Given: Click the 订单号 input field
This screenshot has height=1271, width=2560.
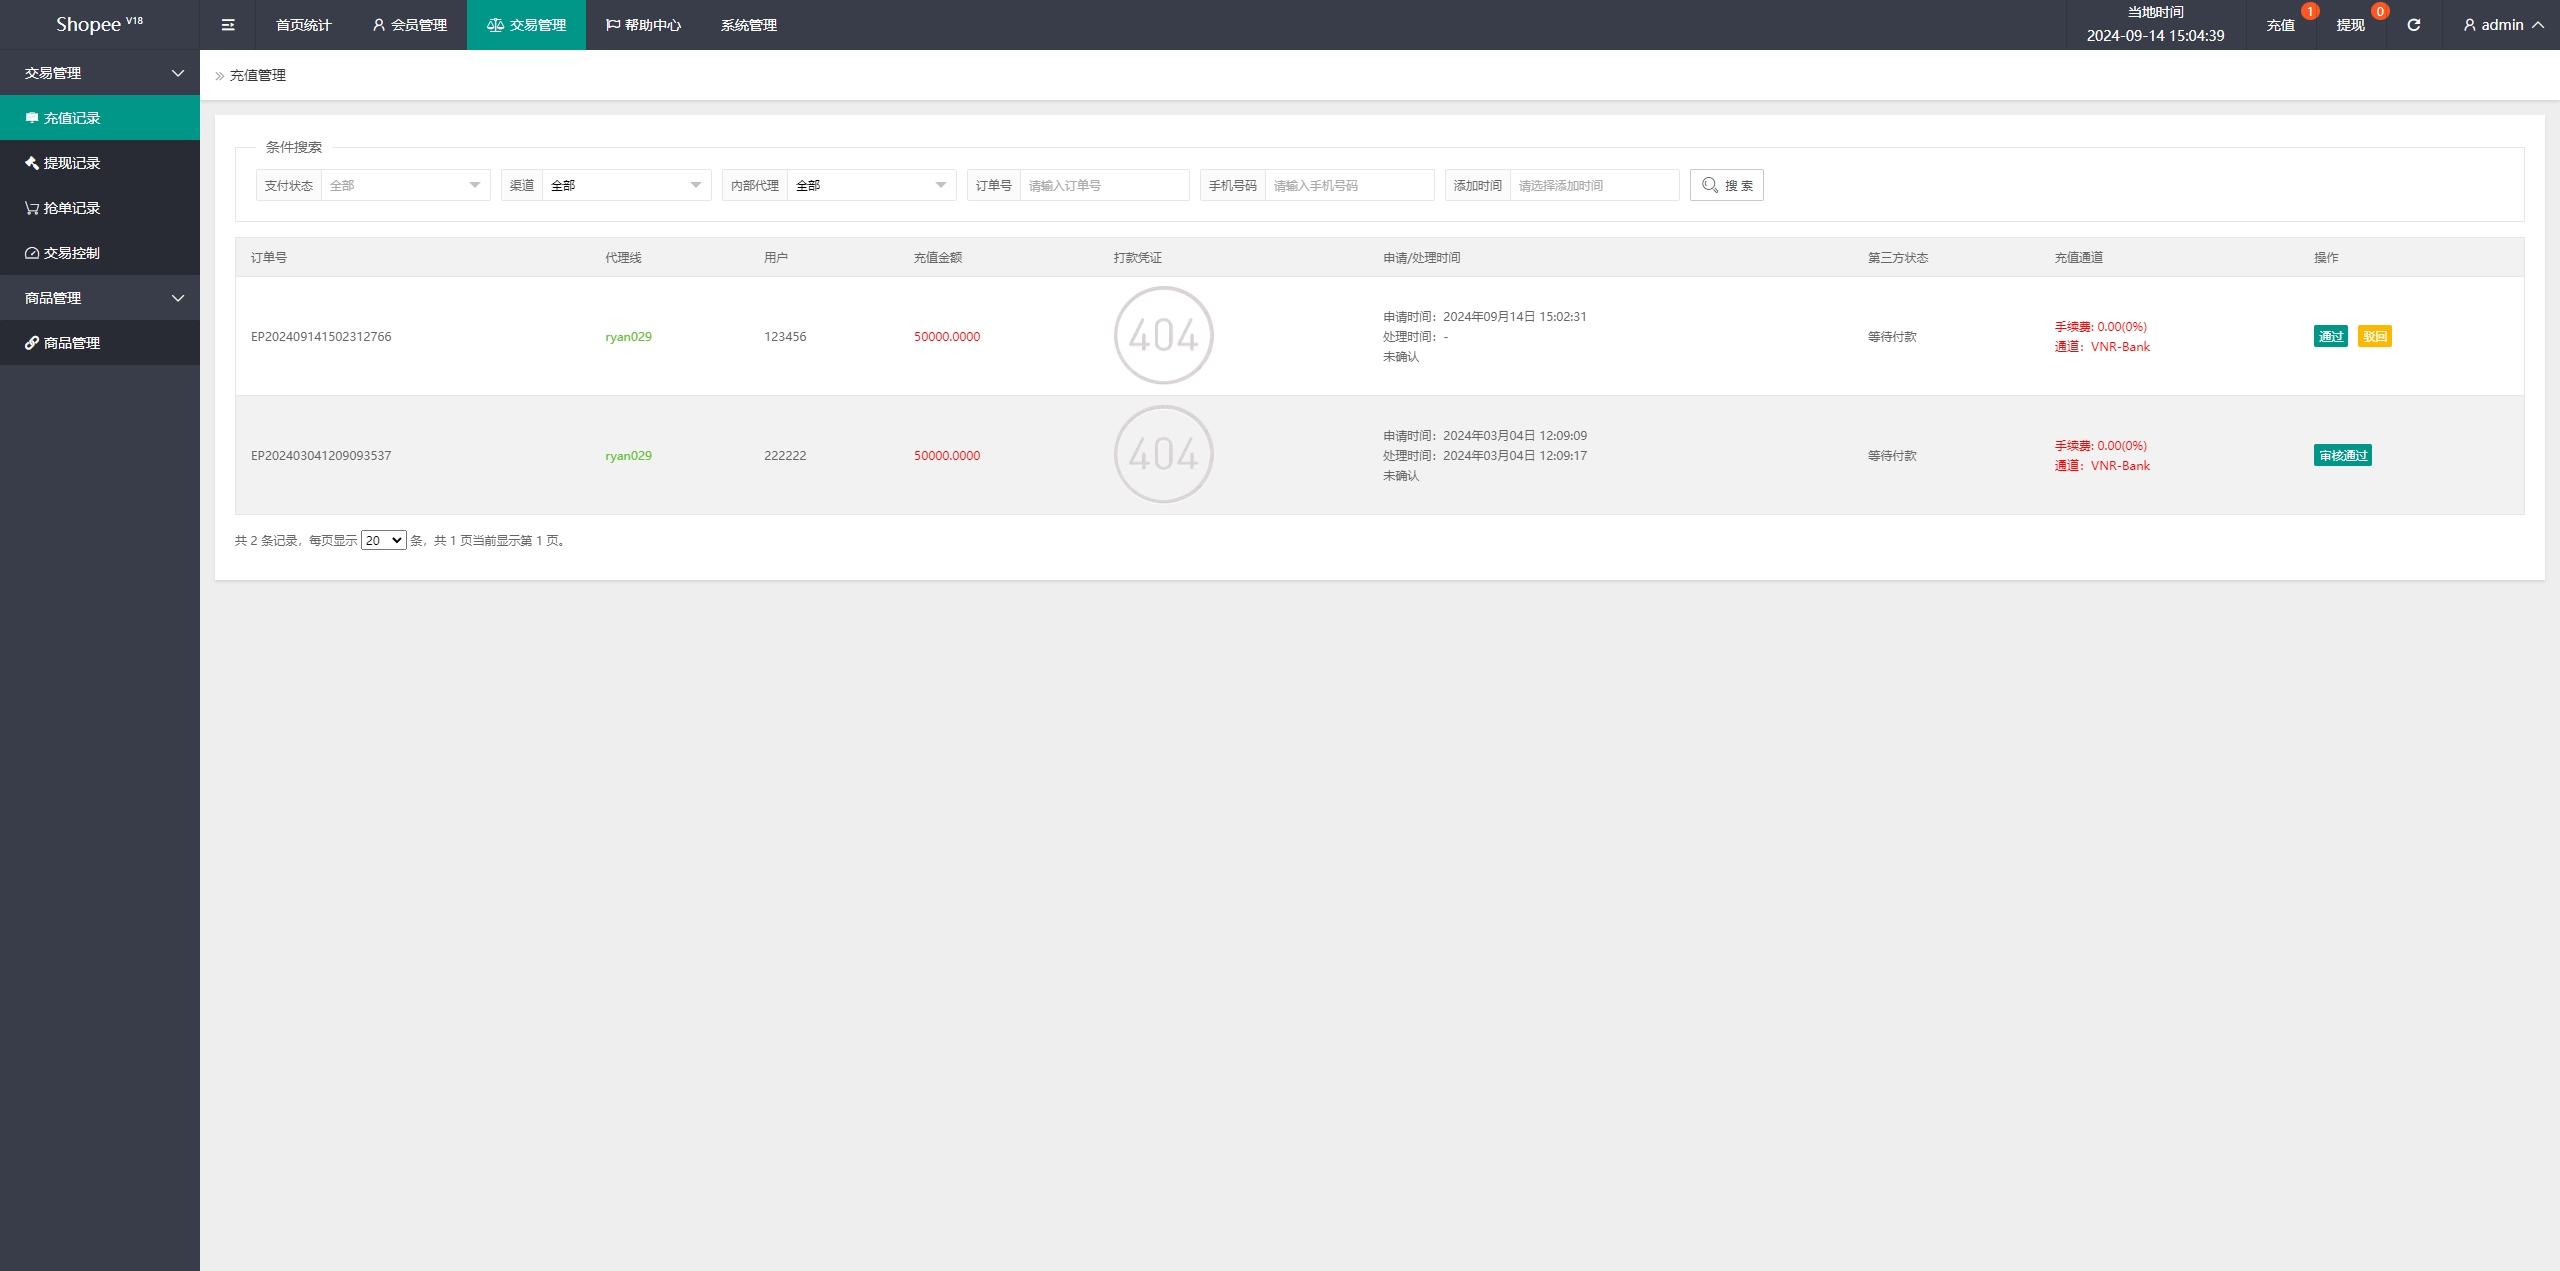Looking at the screenshot, I should pyautogui.click(x=1103, y=185).
